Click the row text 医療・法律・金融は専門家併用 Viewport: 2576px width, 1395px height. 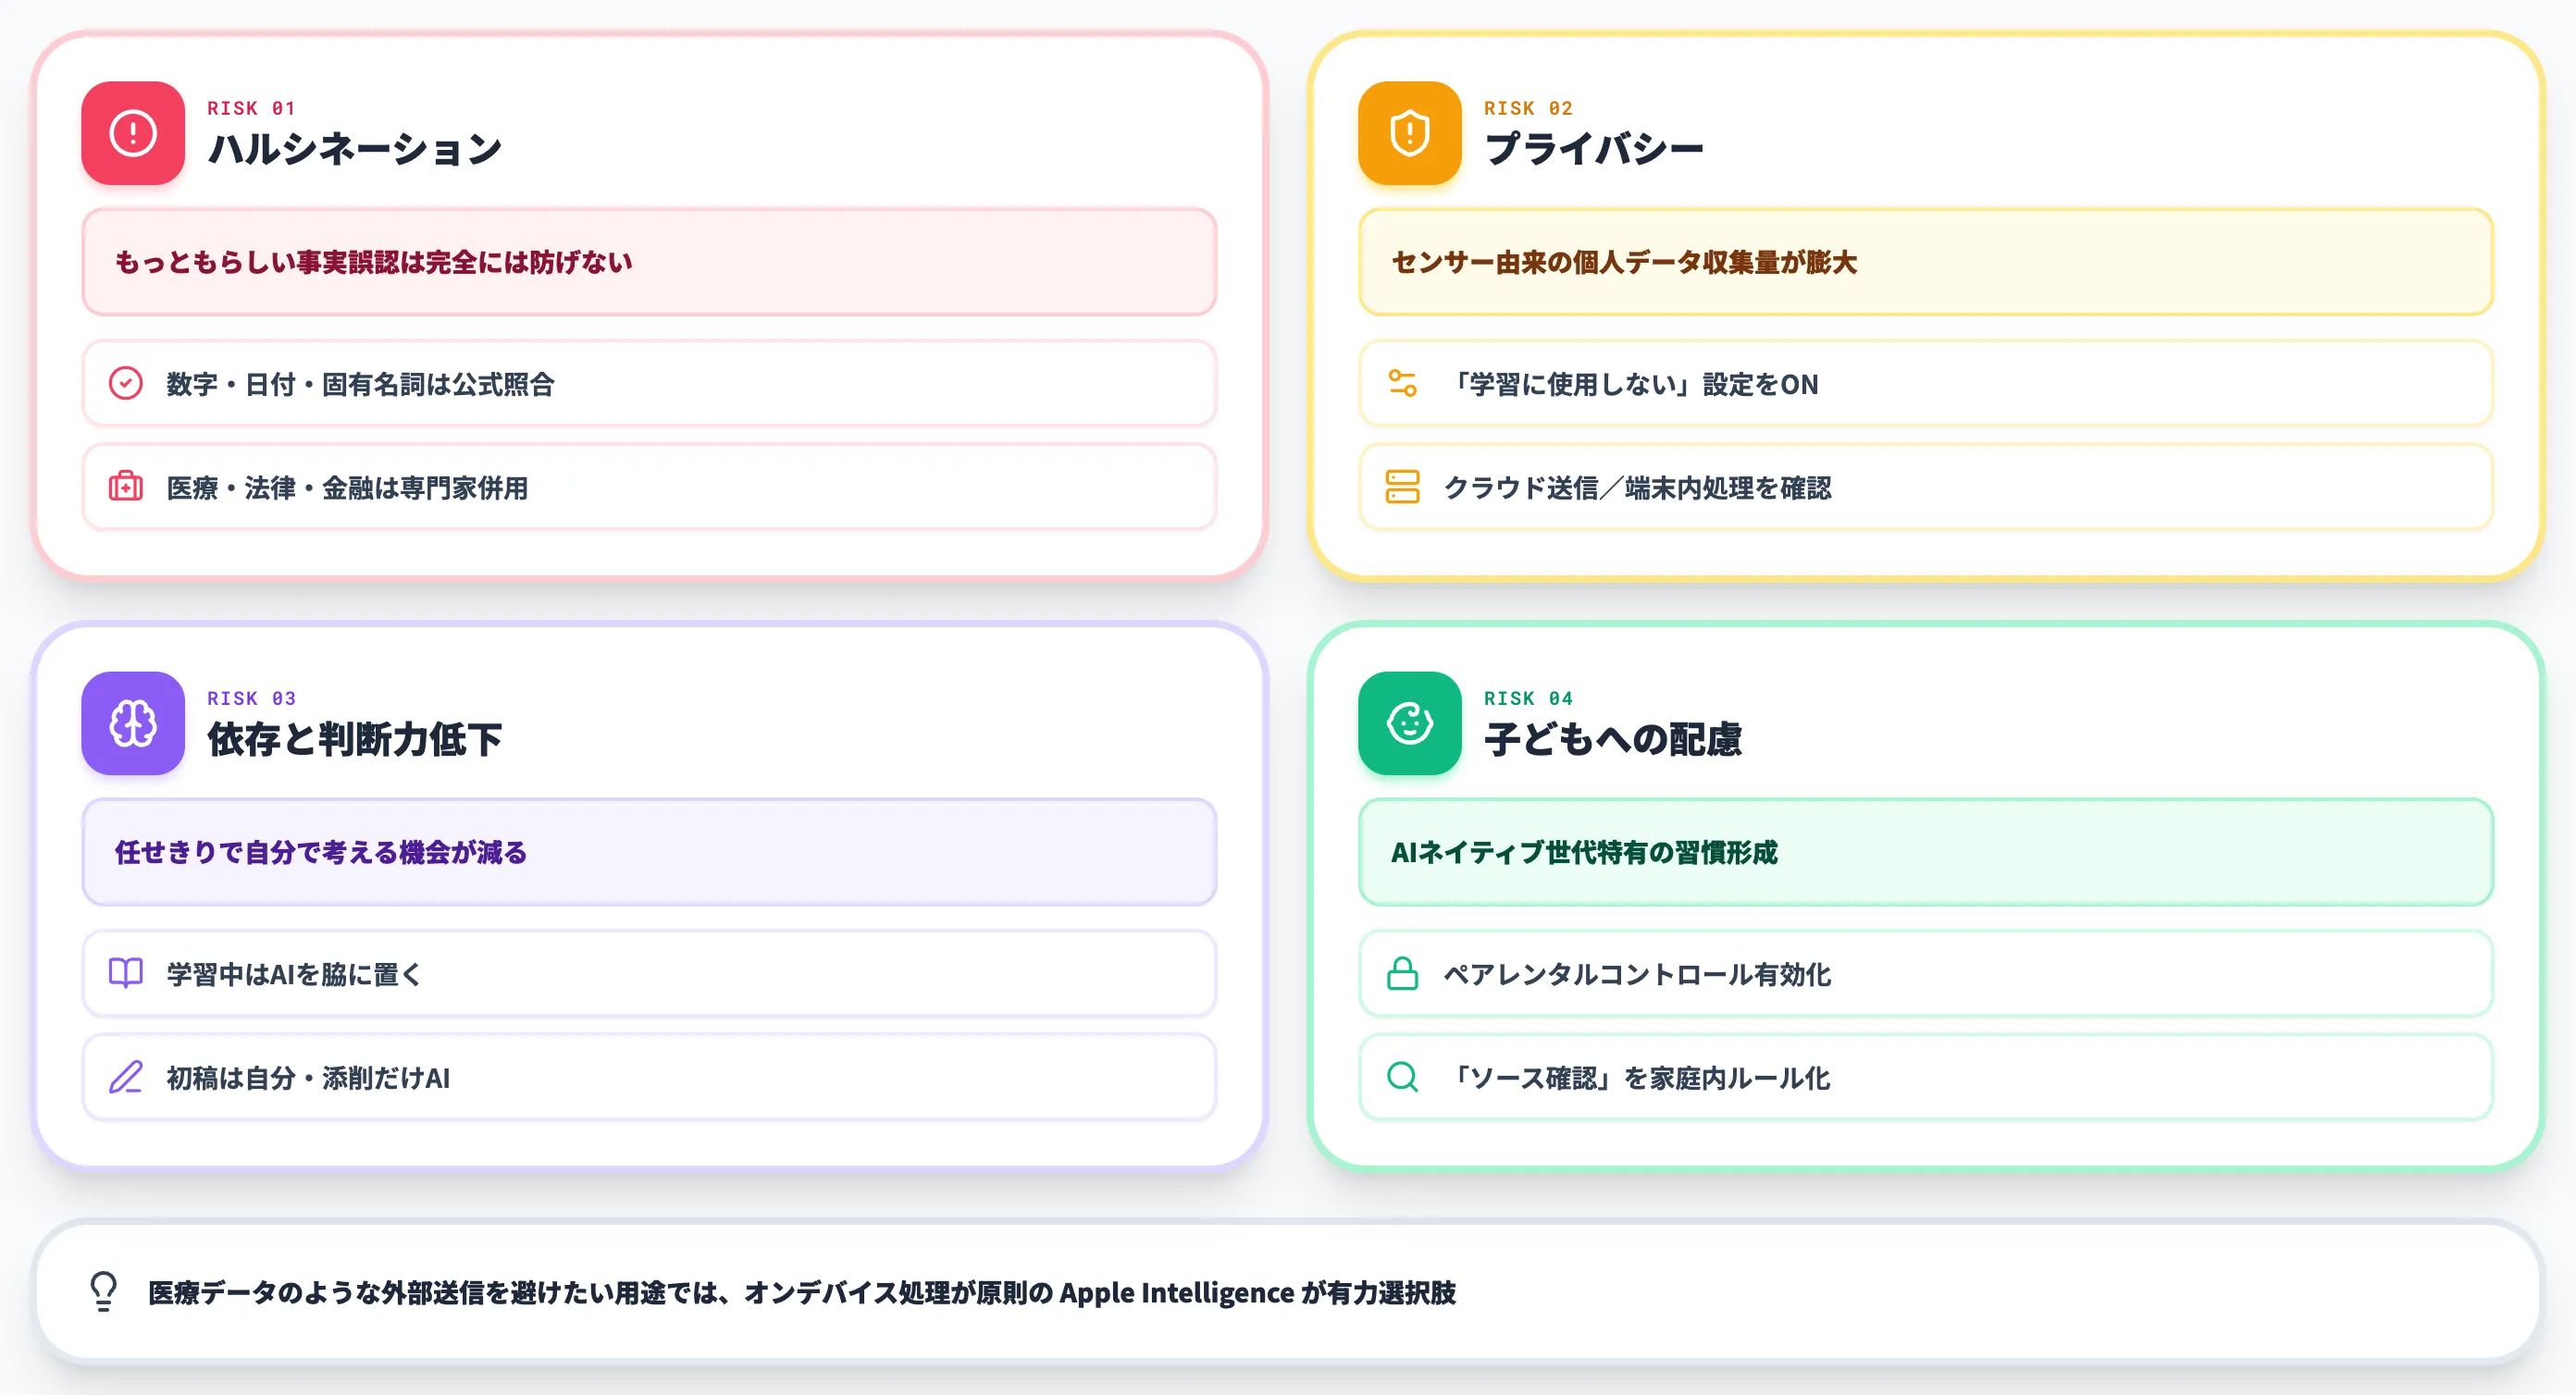click(x=347, y=488)
